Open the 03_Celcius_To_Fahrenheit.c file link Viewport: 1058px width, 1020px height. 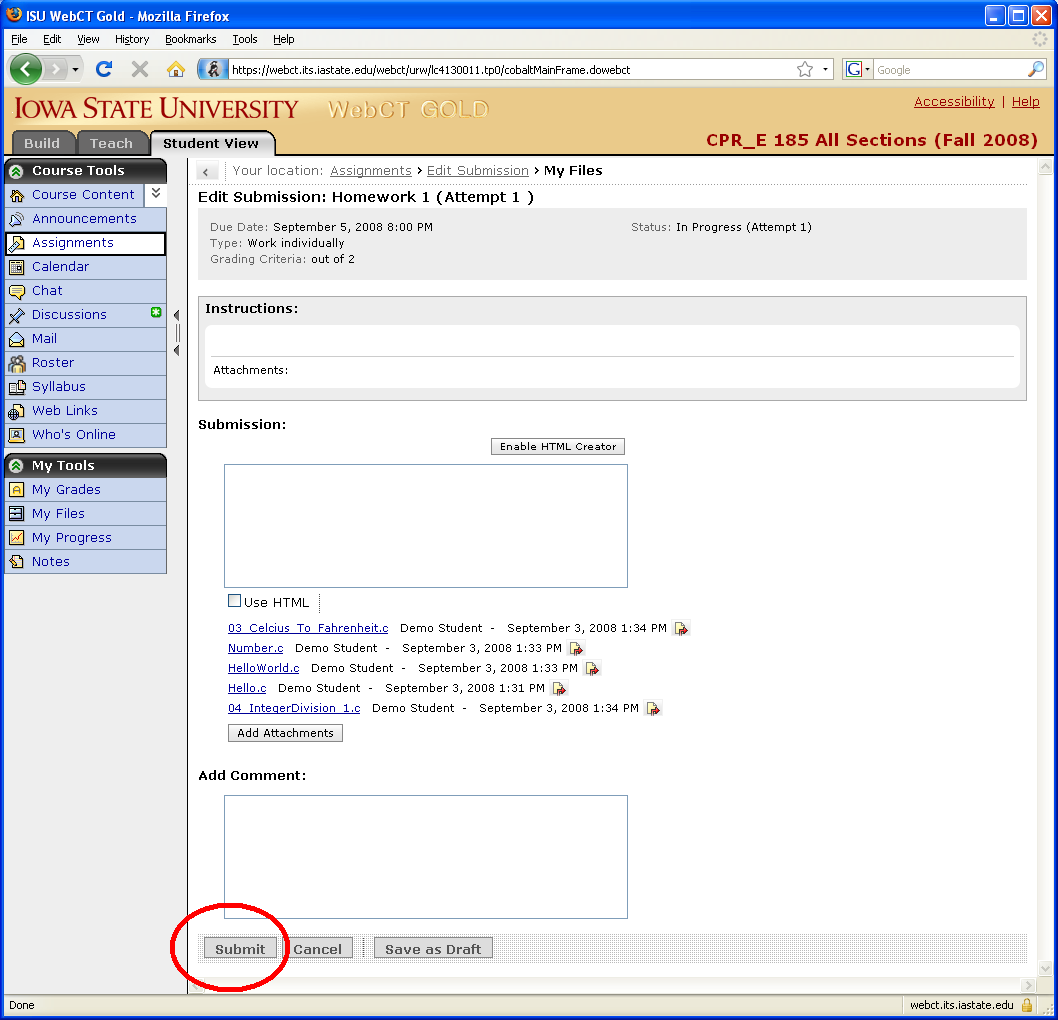pos(308,628)
